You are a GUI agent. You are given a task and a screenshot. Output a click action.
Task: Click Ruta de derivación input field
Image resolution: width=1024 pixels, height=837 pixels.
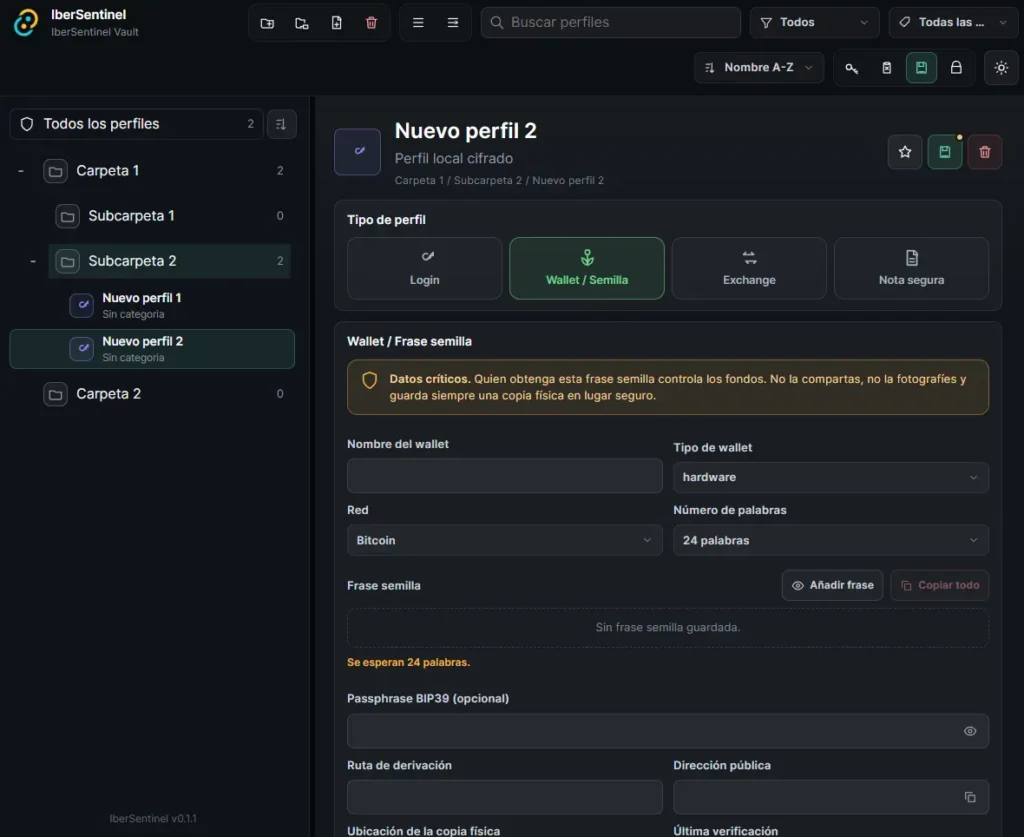505,797
